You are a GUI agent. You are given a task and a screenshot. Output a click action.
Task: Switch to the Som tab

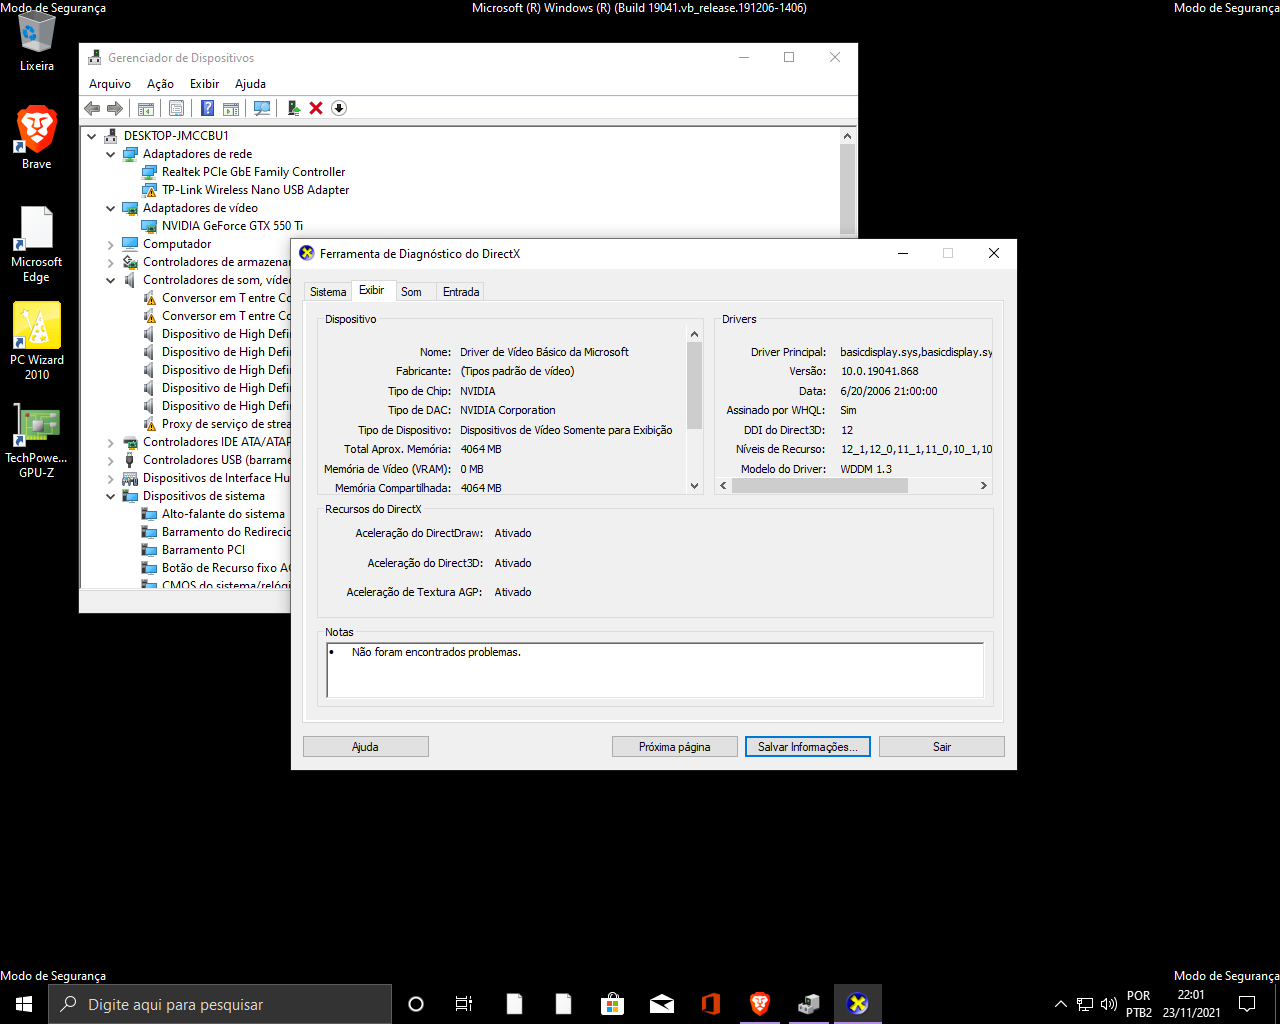coord(411,292)
